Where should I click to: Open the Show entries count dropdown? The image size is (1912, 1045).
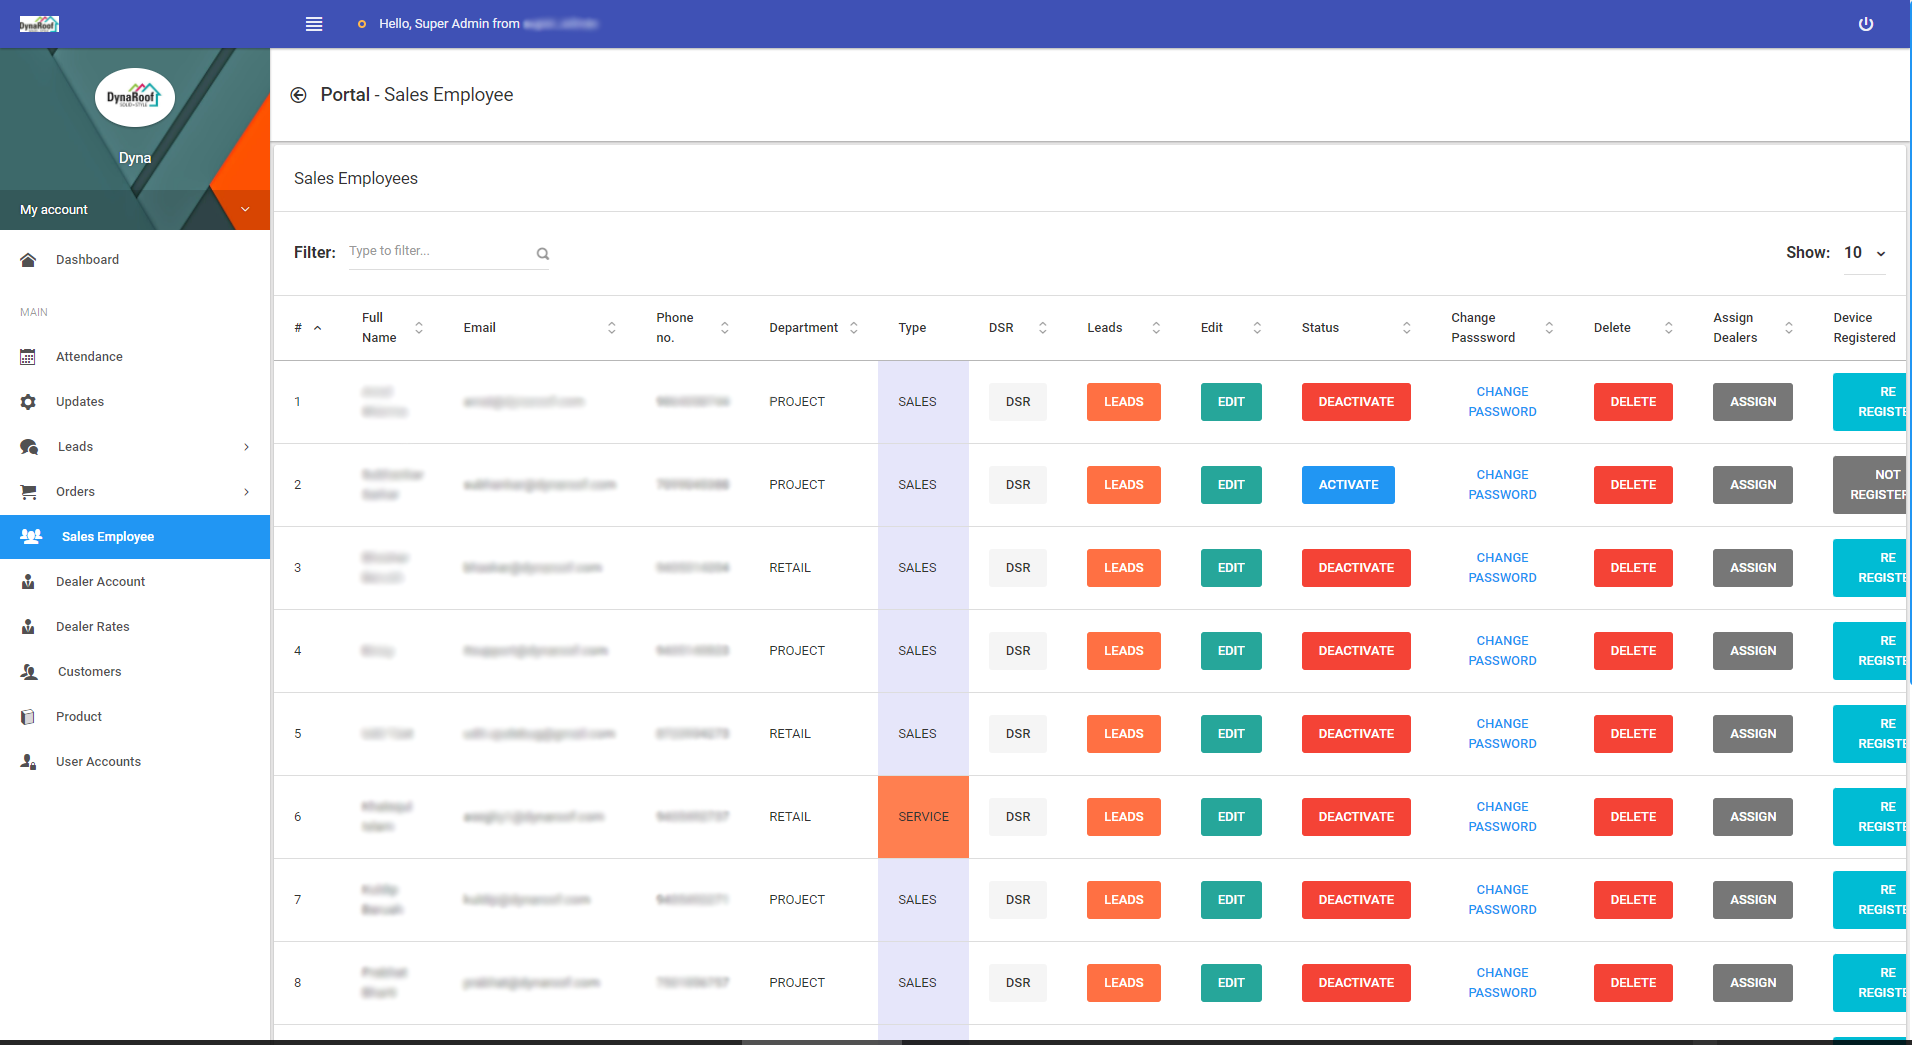(1862, 252)
